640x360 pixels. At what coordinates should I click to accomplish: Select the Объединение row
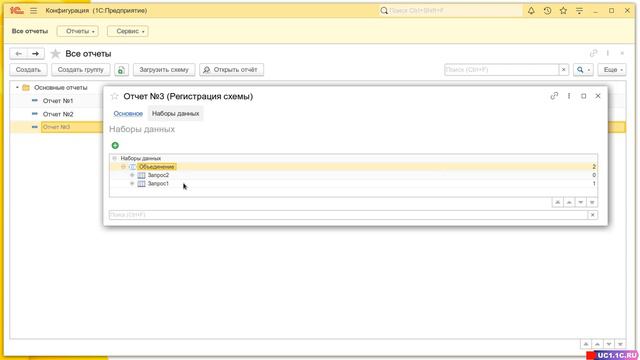(353, 167)
